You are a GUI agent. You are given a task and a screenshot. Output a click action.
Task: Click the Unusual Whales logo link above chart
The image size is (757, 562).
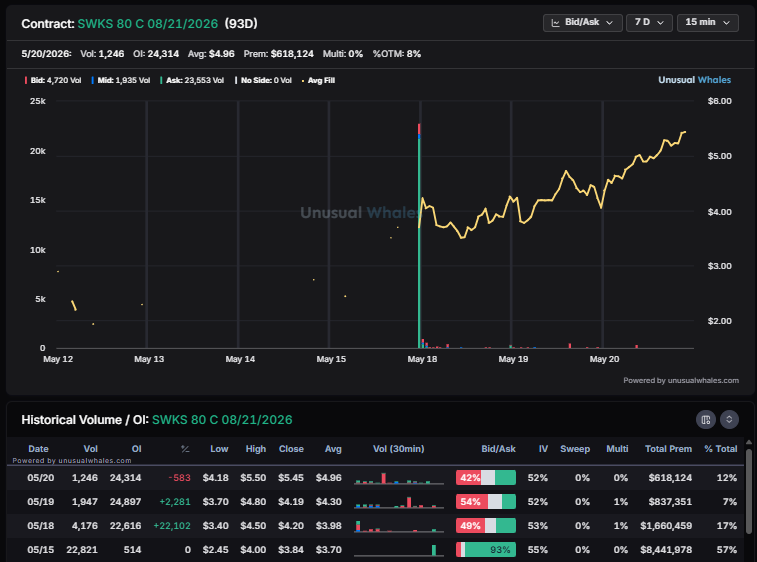click(x=694, y=80)
